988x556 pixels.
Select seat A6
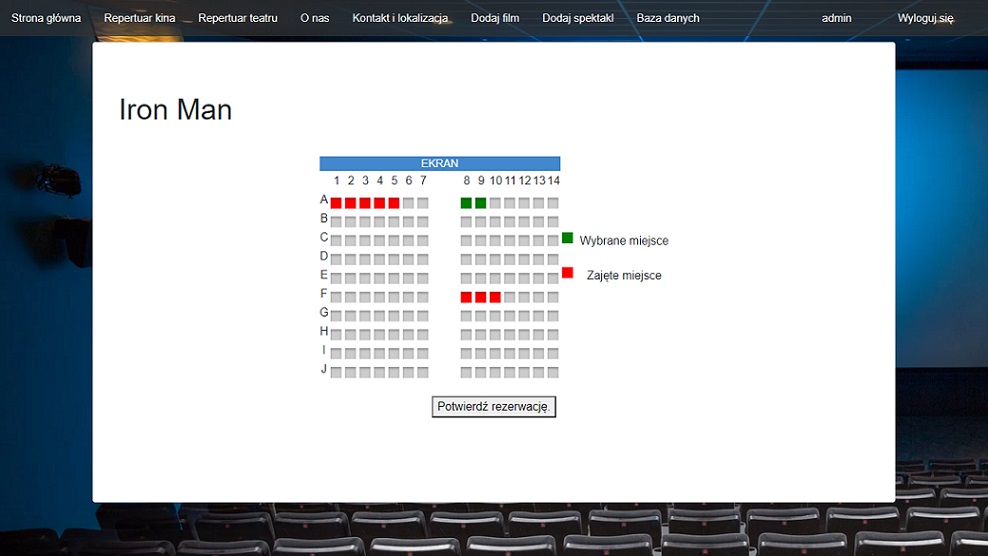point(408,203)
